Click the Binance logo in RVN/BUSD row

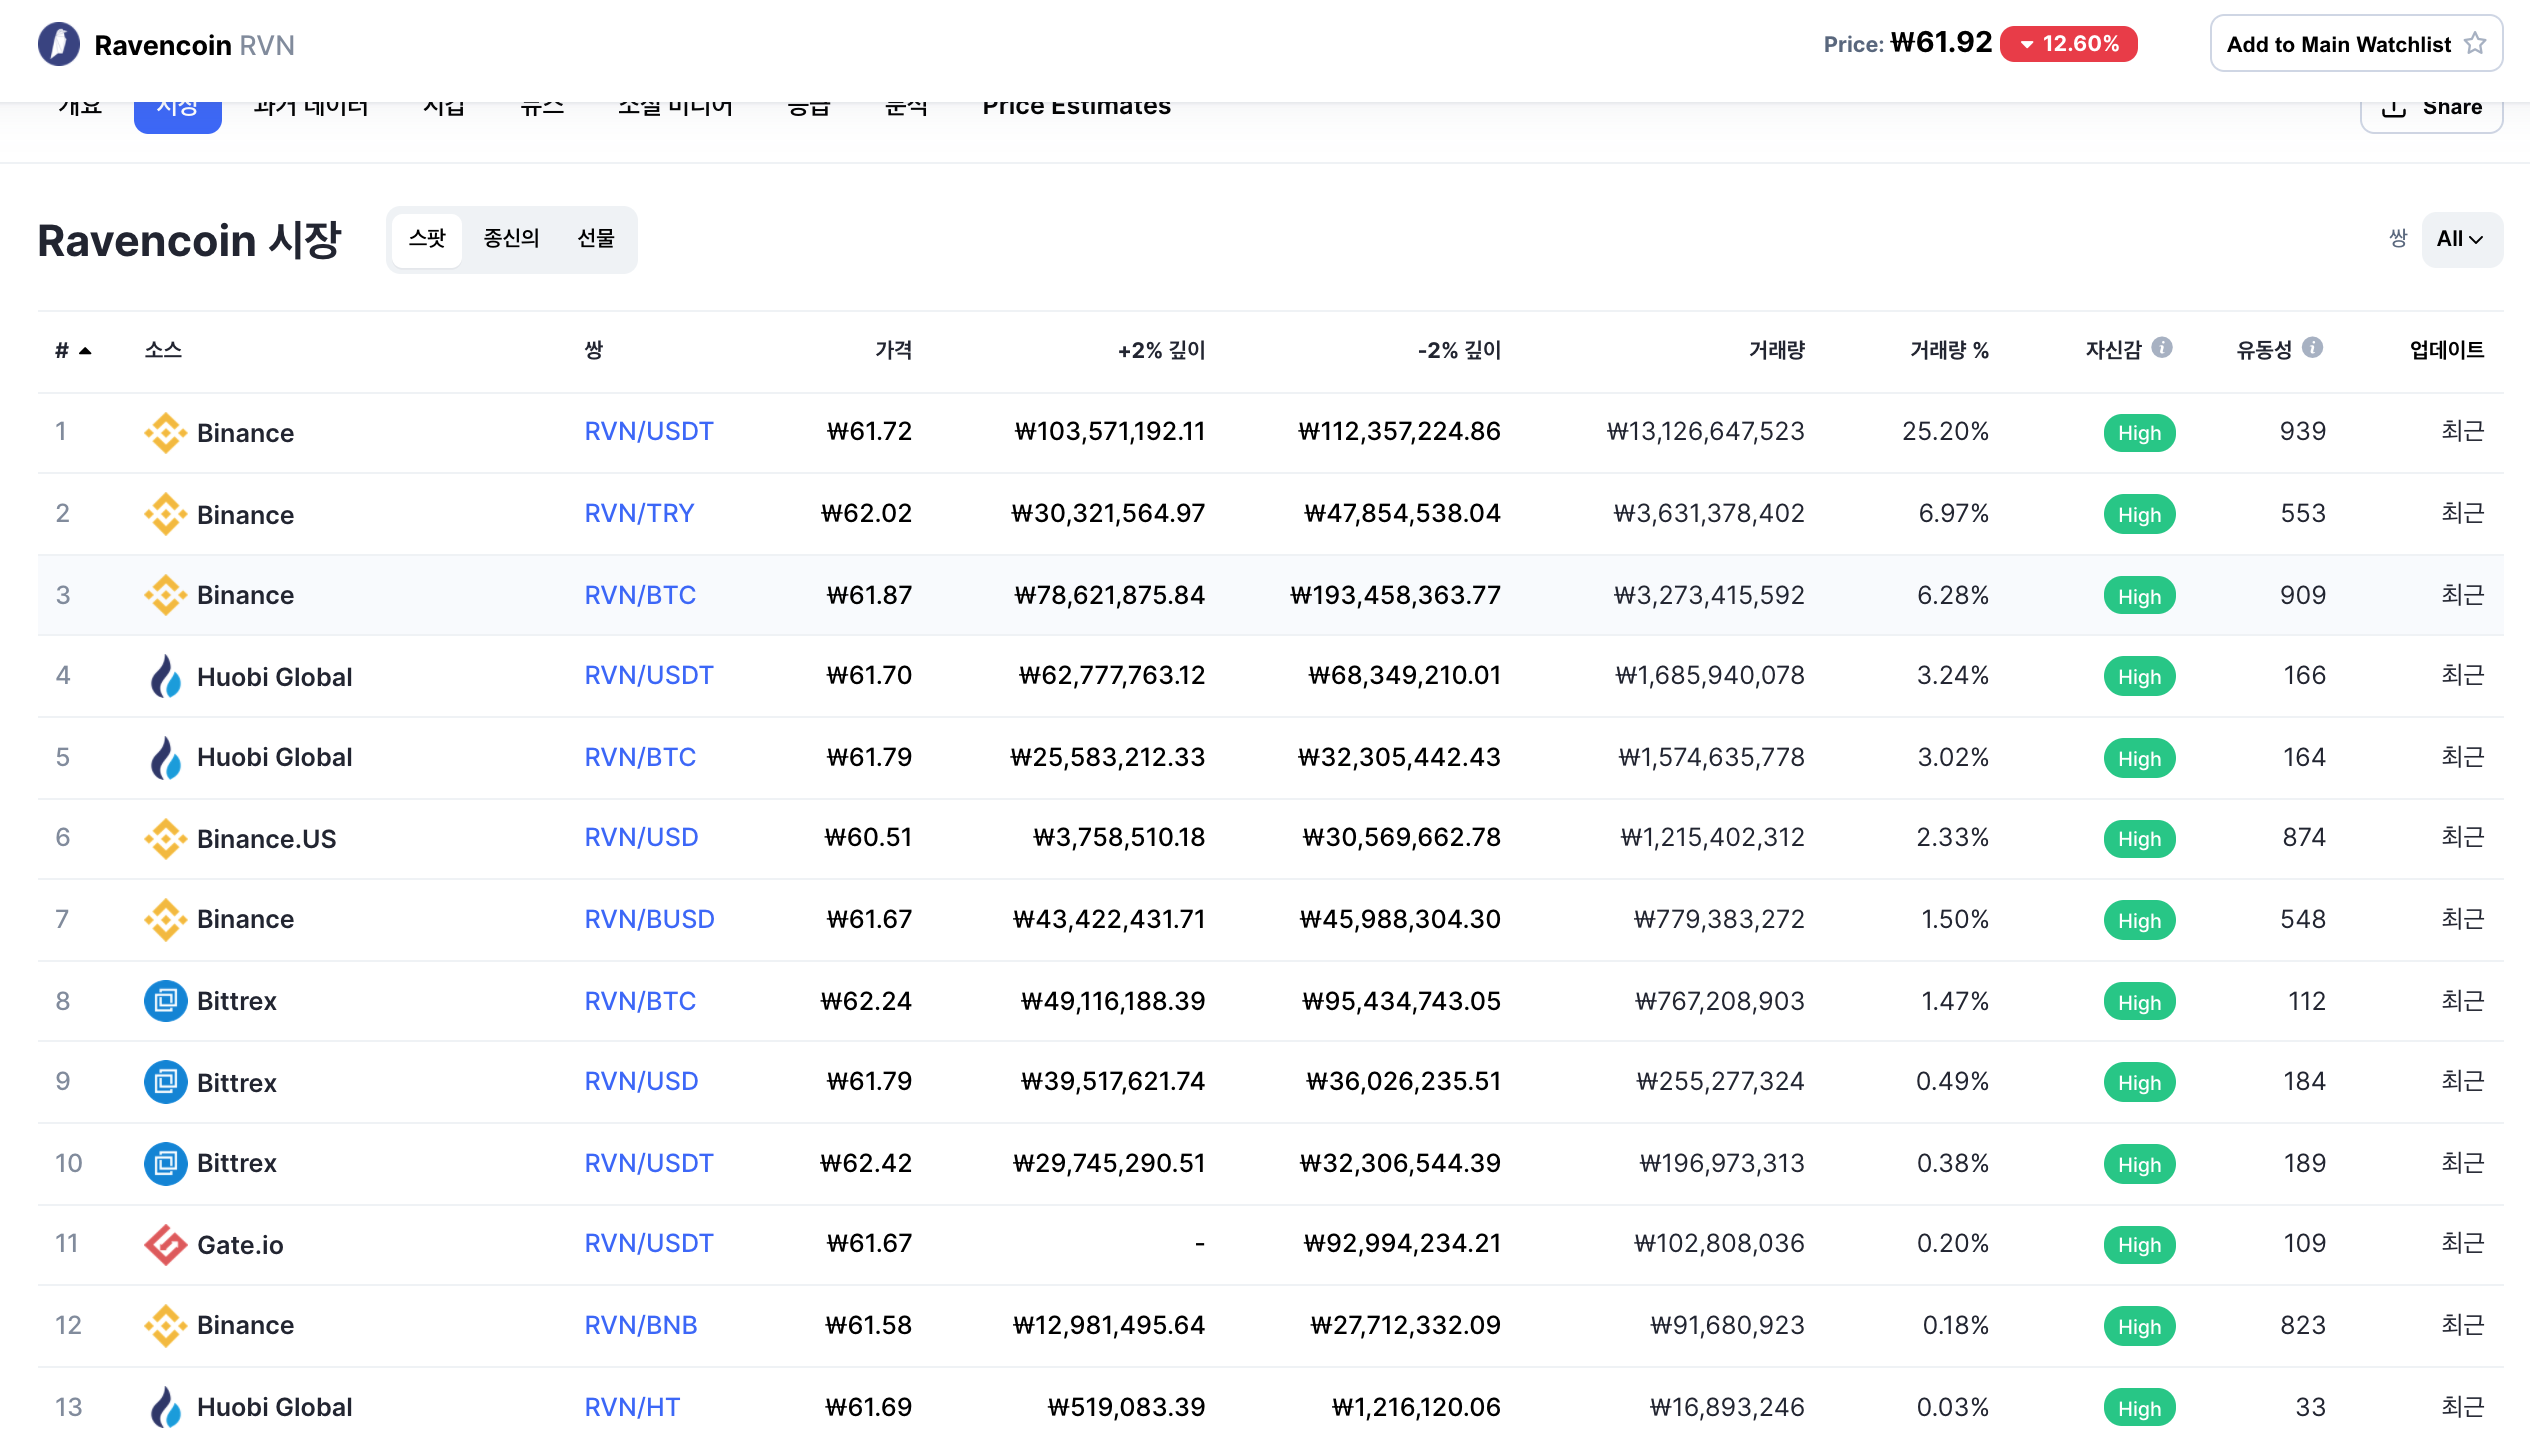pyautogui.click(x=165, y=919)
